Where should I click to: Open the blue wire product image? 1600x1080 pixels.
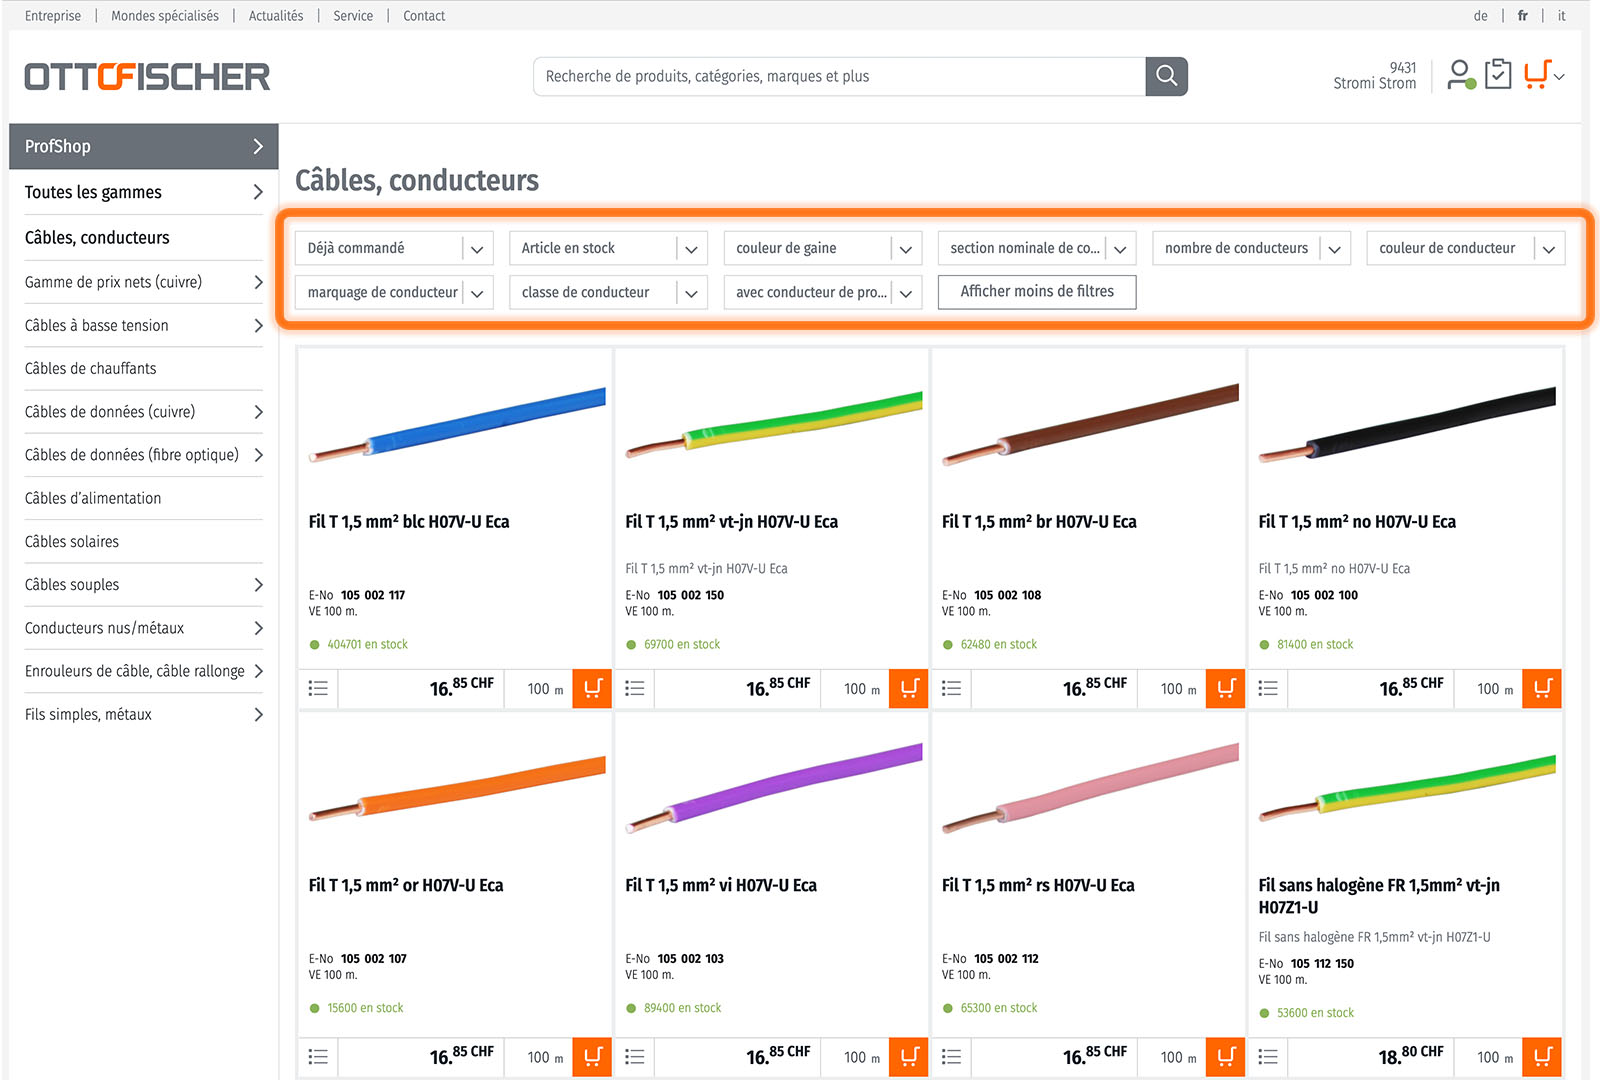click(457, 424)
